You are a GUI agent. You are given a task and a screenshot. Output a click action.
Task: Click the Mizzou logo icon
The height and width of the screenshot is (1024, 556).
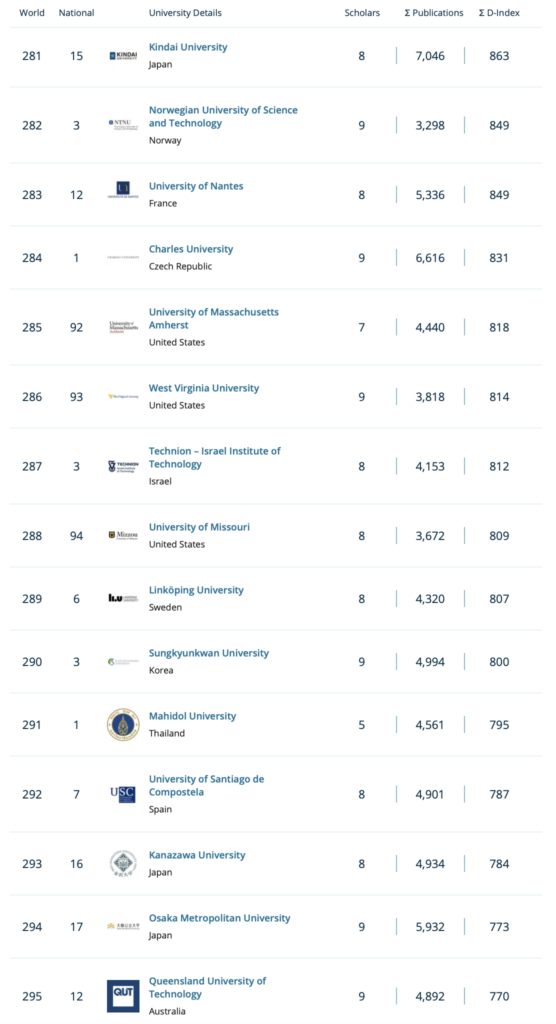tap(123, 536)
